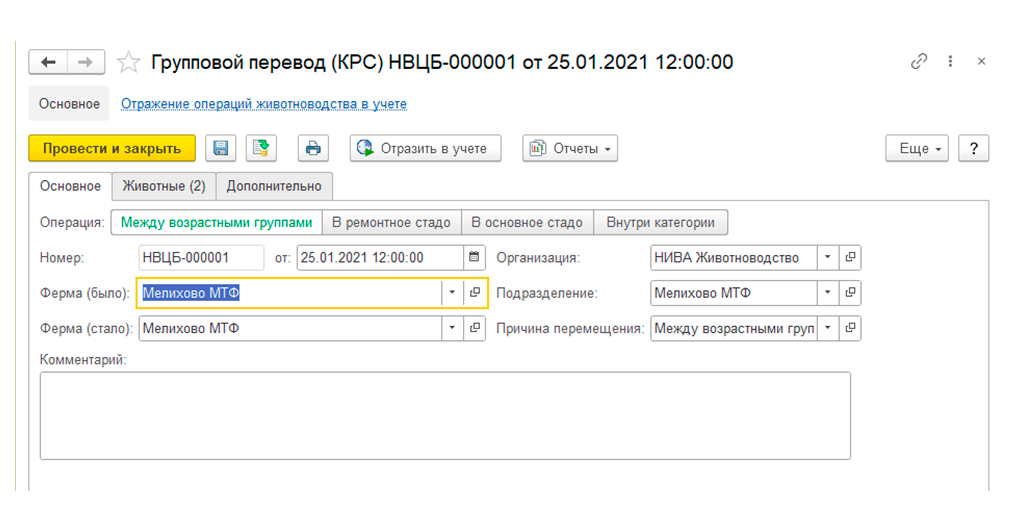
Task: Save document with the floppy disk icon
Action: (221, 148)
